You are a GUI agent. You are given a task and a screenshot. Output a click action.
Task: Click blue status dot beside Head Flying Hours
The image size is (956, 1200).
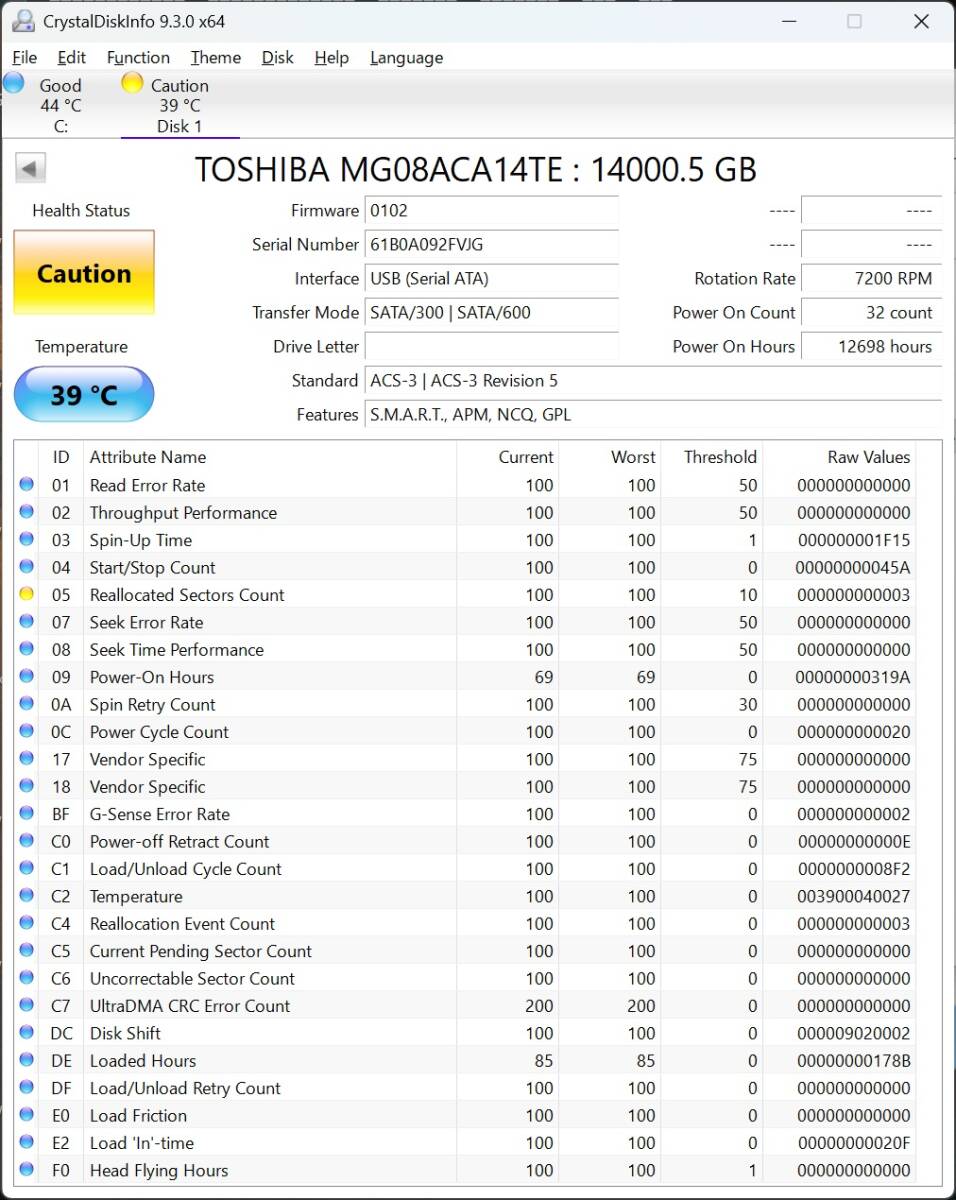click(26, 1170)
